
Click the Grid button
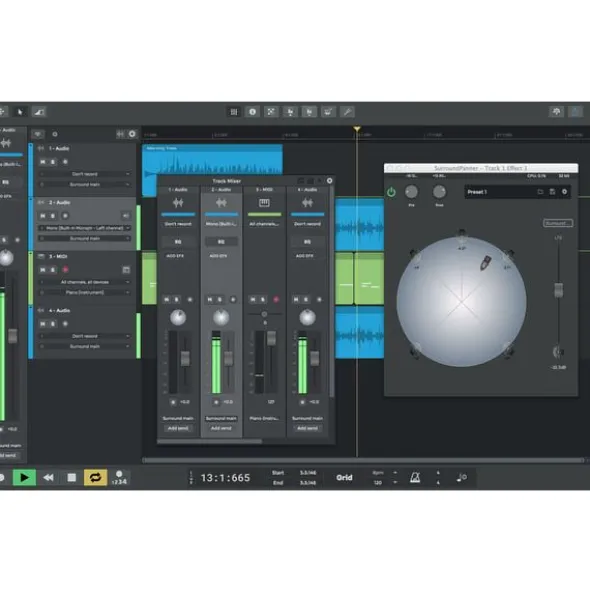point(344,478)
